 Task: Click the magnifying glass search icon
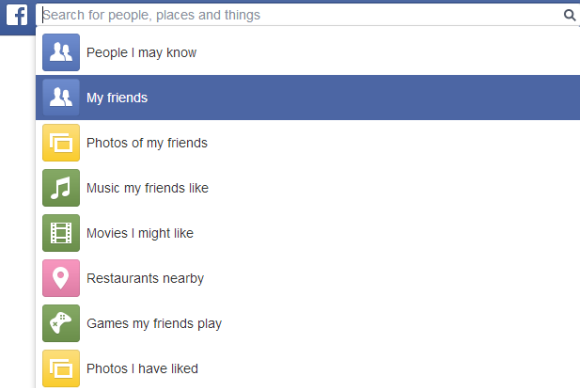569,15
